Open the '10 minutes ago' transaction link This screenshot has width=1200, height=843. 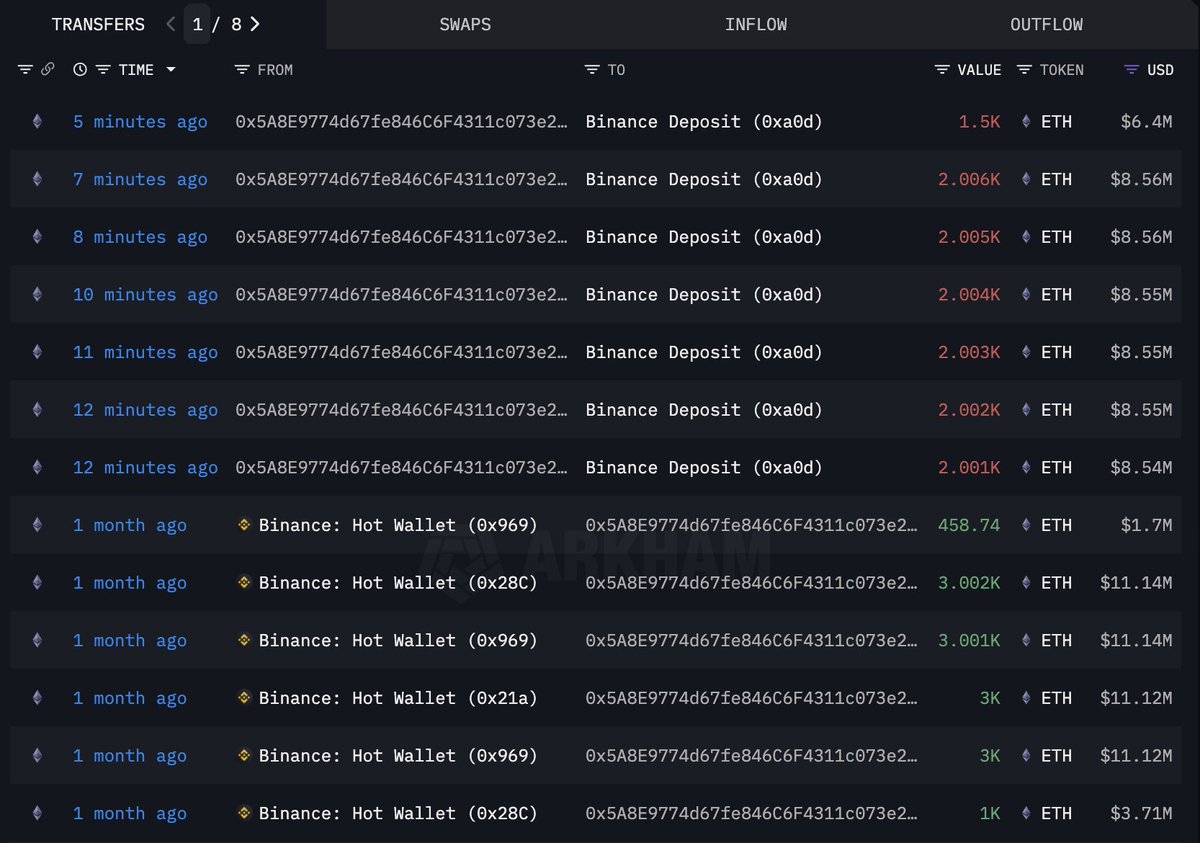[145, 295]
